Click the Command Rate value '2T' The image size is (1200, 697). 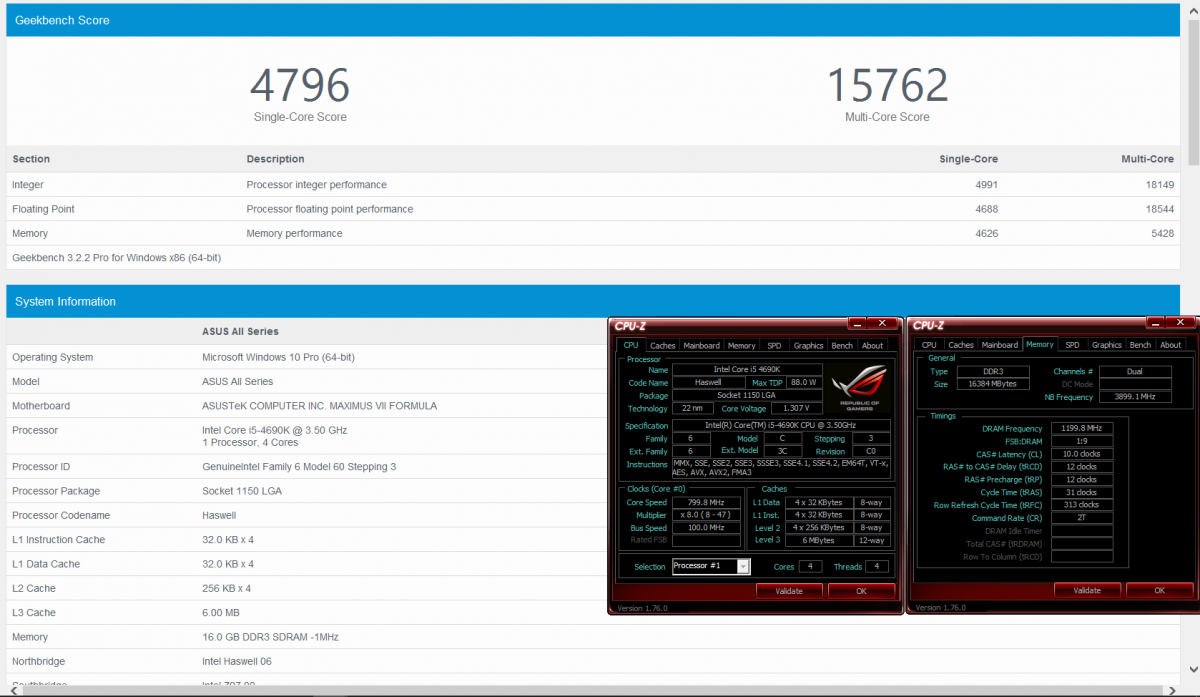point(1081,518)
